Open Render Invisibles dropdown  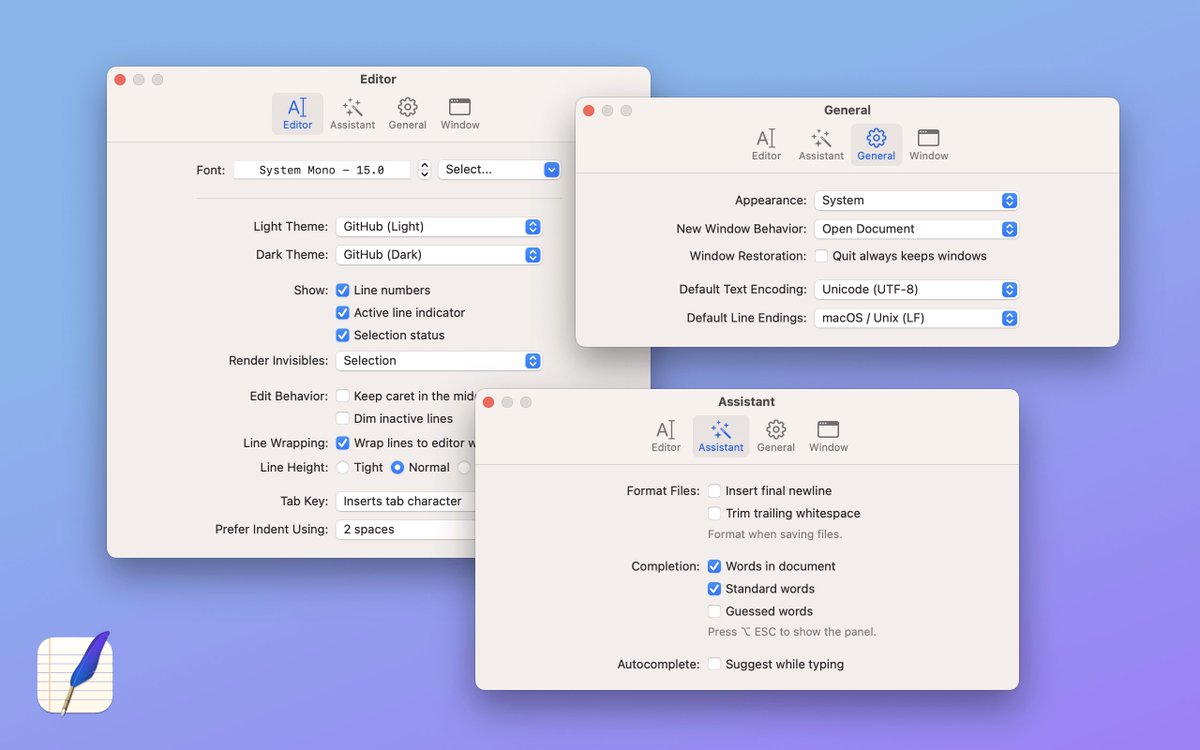(x=439, y=361)
